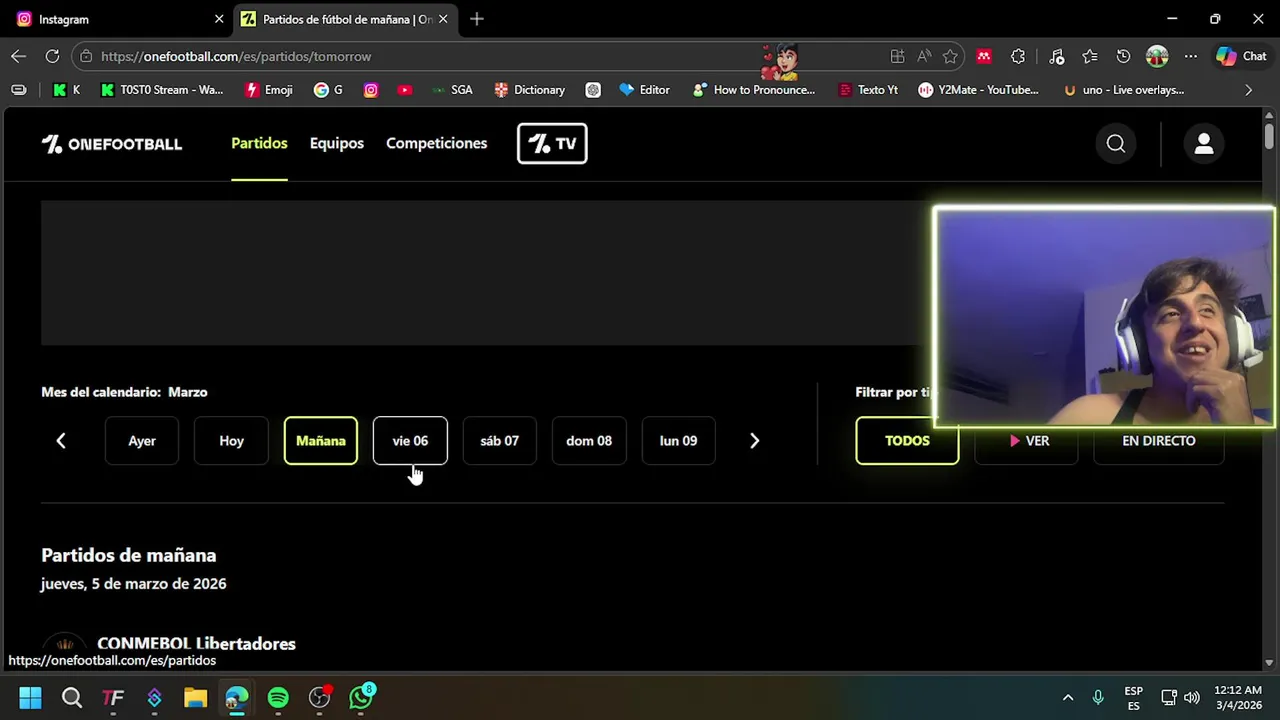Open the OneFootball search icon

pos(1116,144)
